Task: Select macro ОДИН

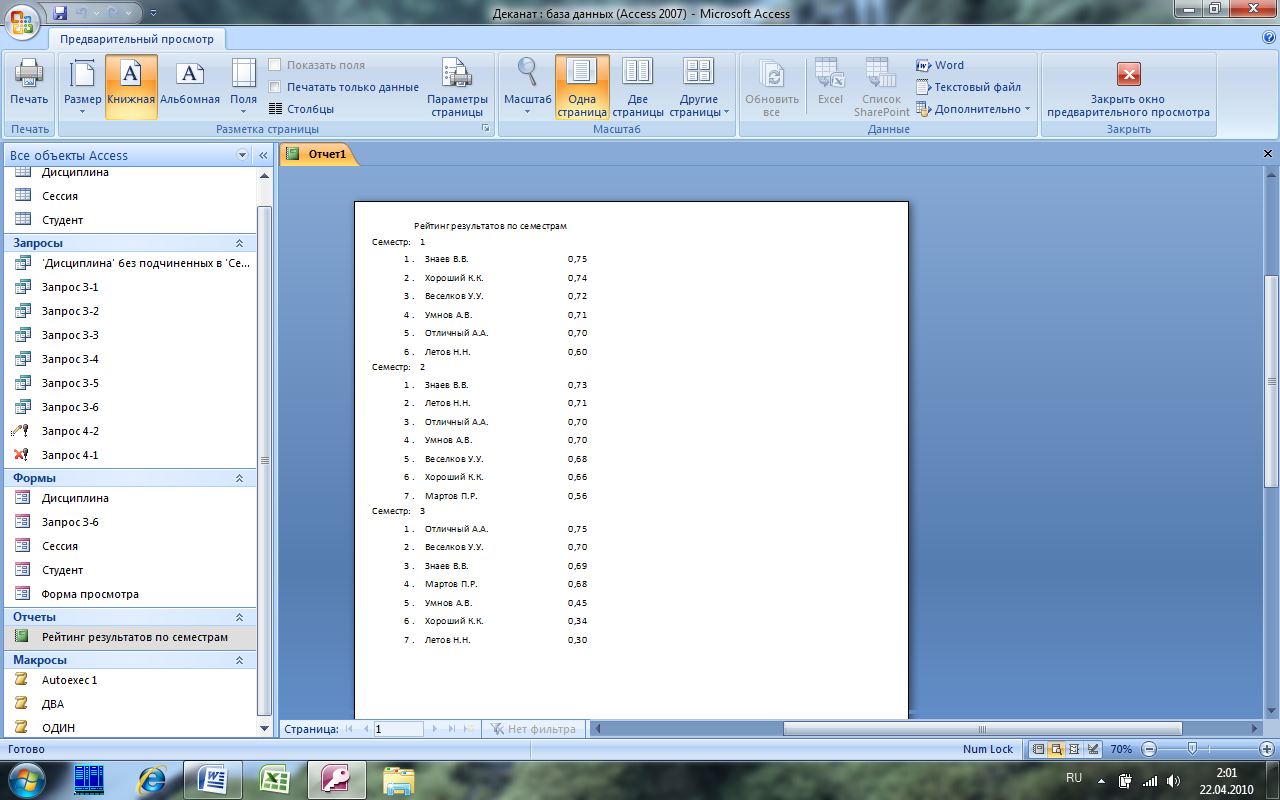Action: (130, 728)
